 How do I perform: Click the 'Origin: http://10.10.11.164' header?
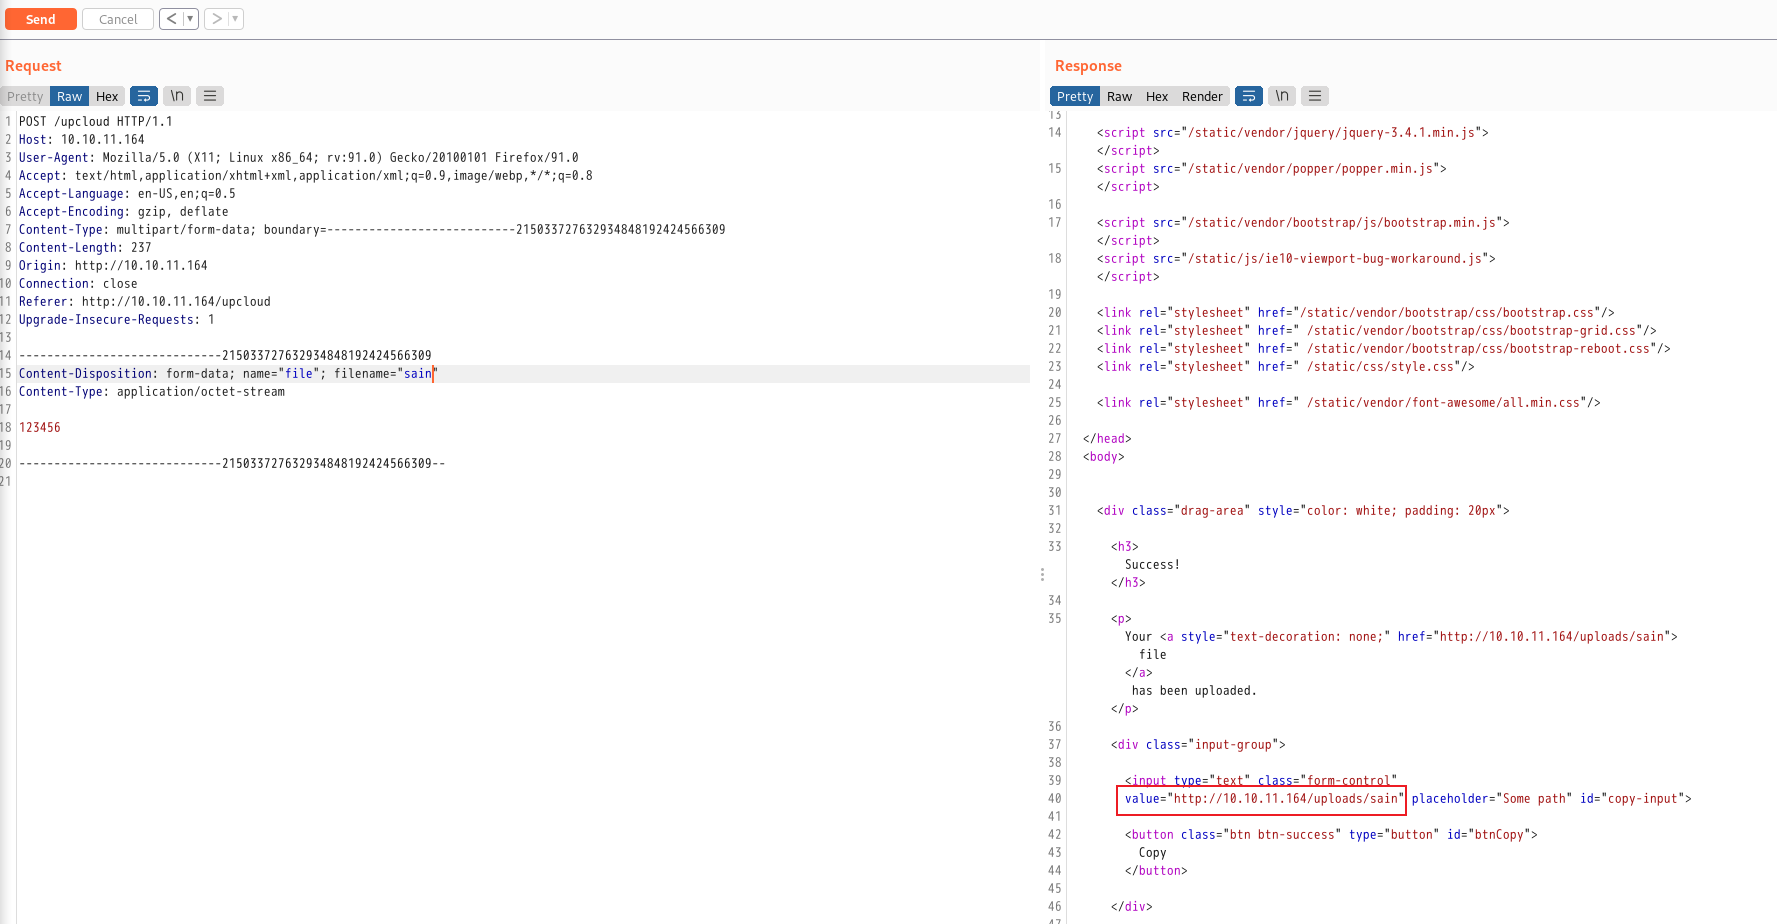click(x=113, y=266)
